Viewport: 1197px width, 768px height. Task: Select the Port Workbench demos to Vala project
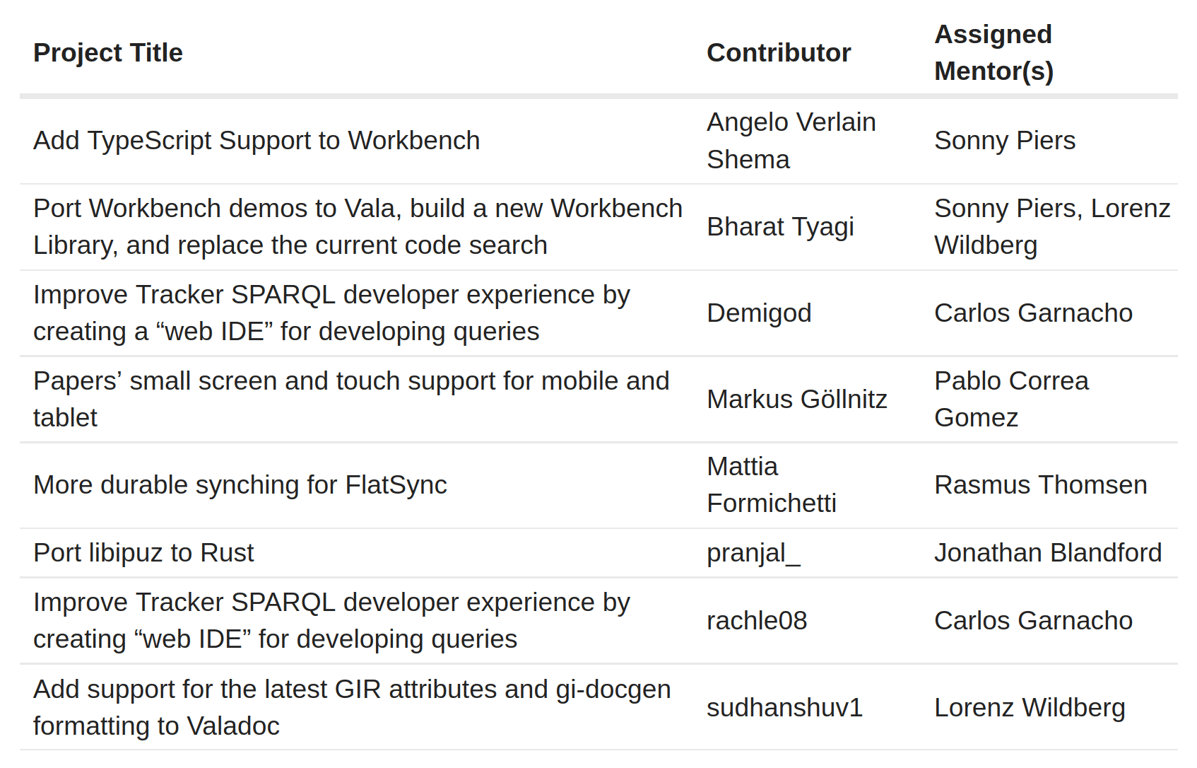[x=357, y=226]
